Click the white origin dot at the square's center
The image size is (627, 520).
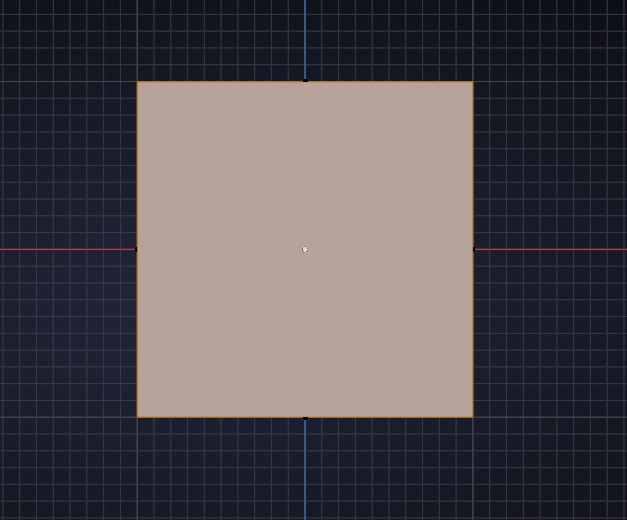[305, 250]
